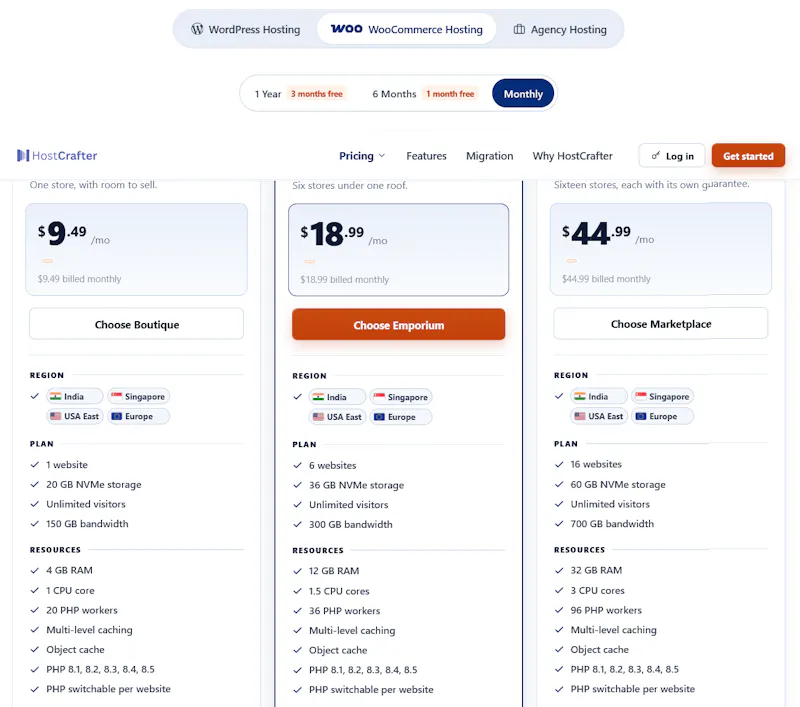The image size is (800, 707).
Task: Open the Agency Hosting tab
Action: (x=560, y=29)
